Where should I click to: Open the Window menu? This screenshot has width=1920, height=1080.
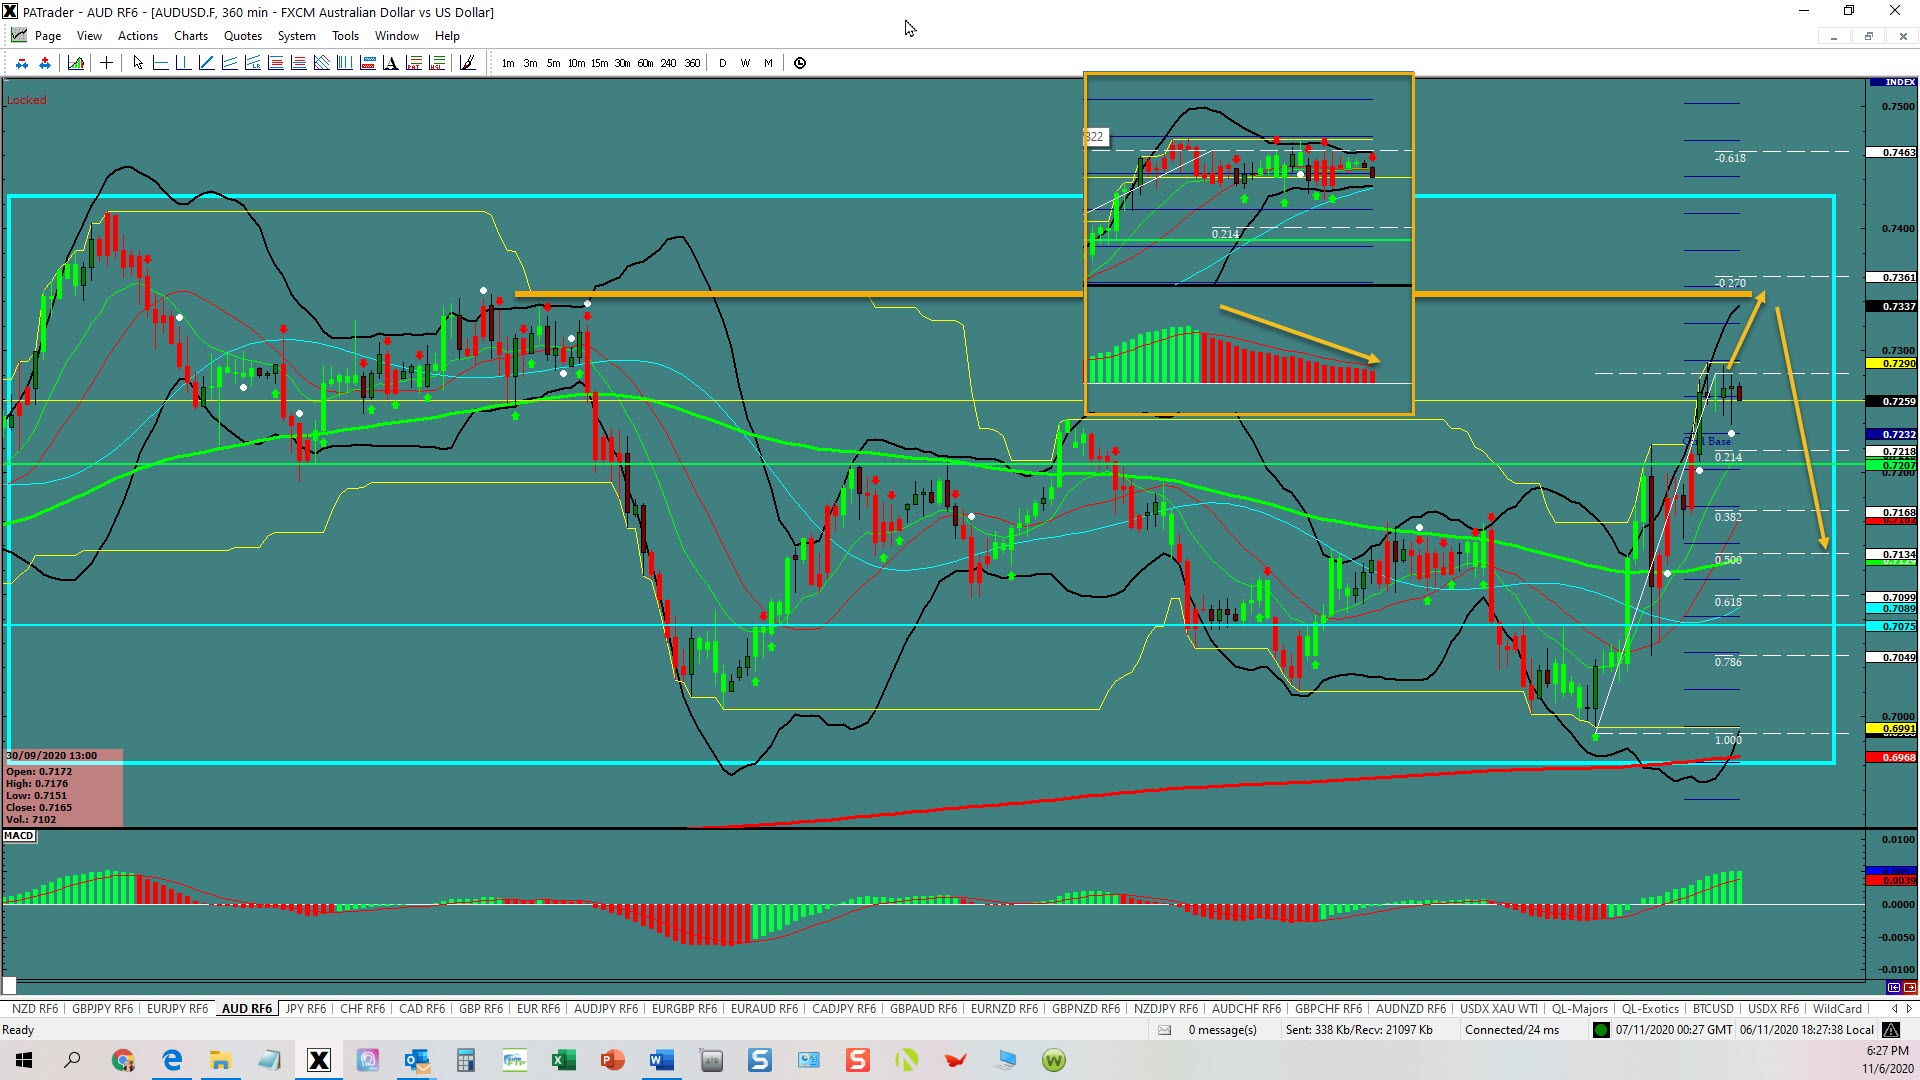(397, 36)
